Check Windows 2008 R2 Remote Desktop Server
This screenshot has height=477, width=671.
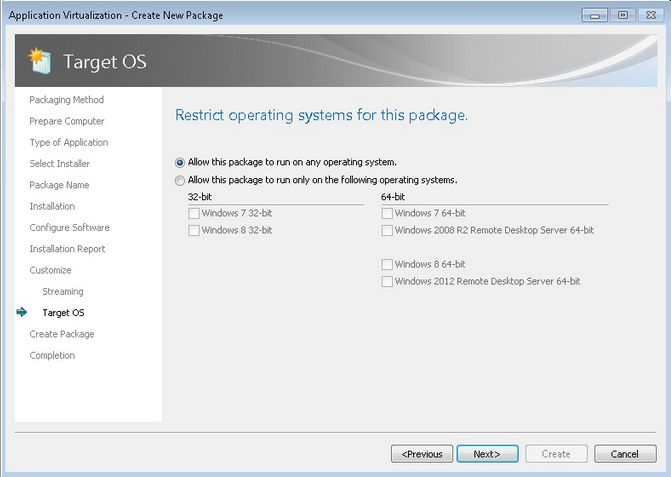tap(387, 231)
